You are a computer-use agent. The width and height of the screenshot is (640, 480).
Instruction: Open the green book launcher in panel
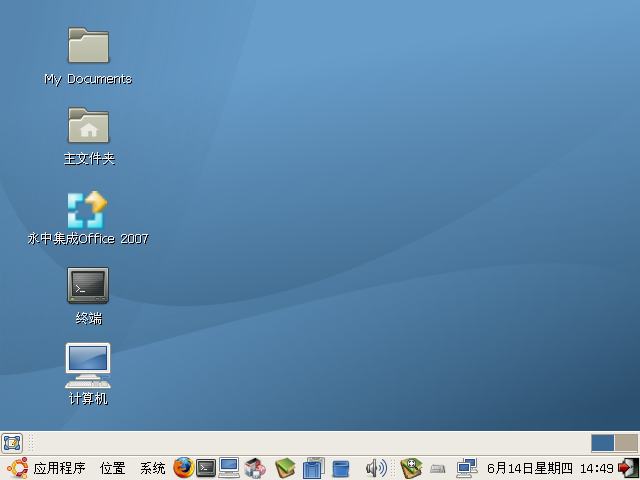pyautogui.click(x=285, y=468)
